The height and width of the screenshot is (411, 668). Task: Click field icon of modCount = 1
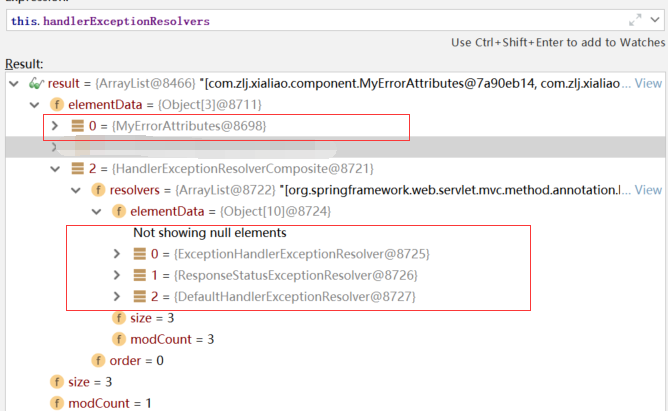[57, 403]
